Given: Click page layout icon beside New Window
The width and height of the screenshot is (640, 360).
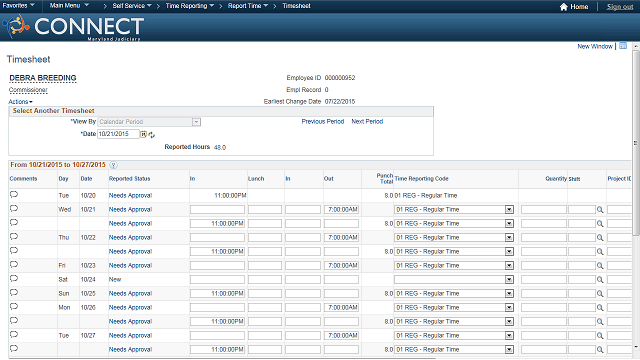Looking at the screenshot, I should [623, 46].
